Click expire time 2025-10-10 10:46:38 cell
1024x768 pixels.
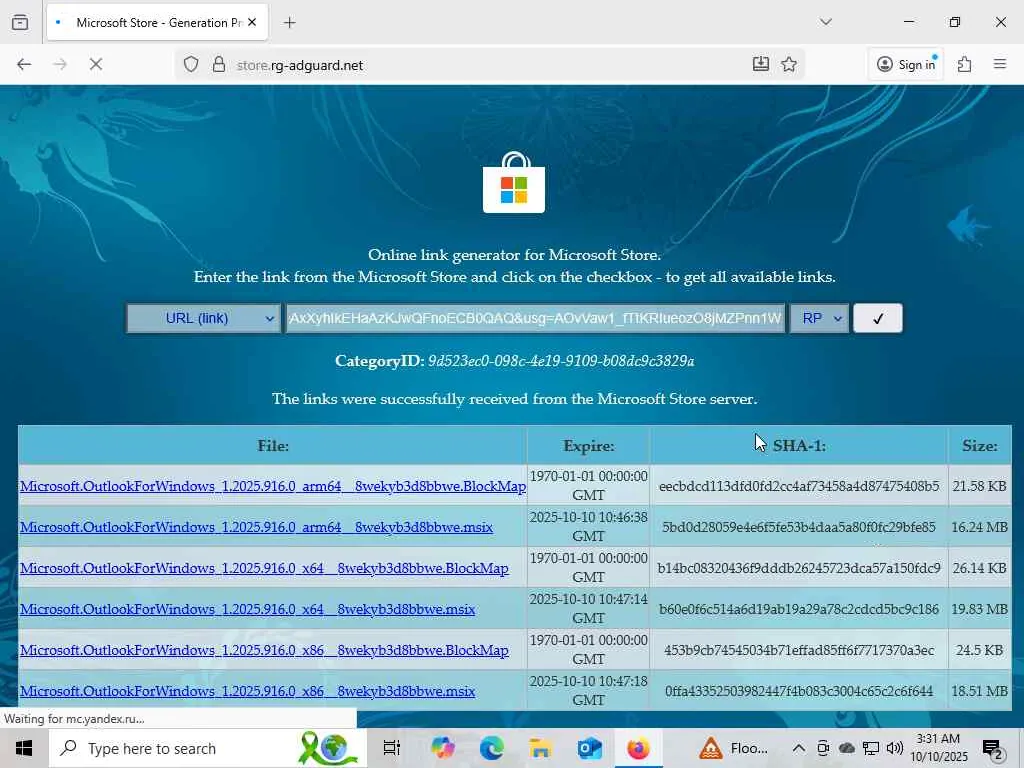point(588,526)
